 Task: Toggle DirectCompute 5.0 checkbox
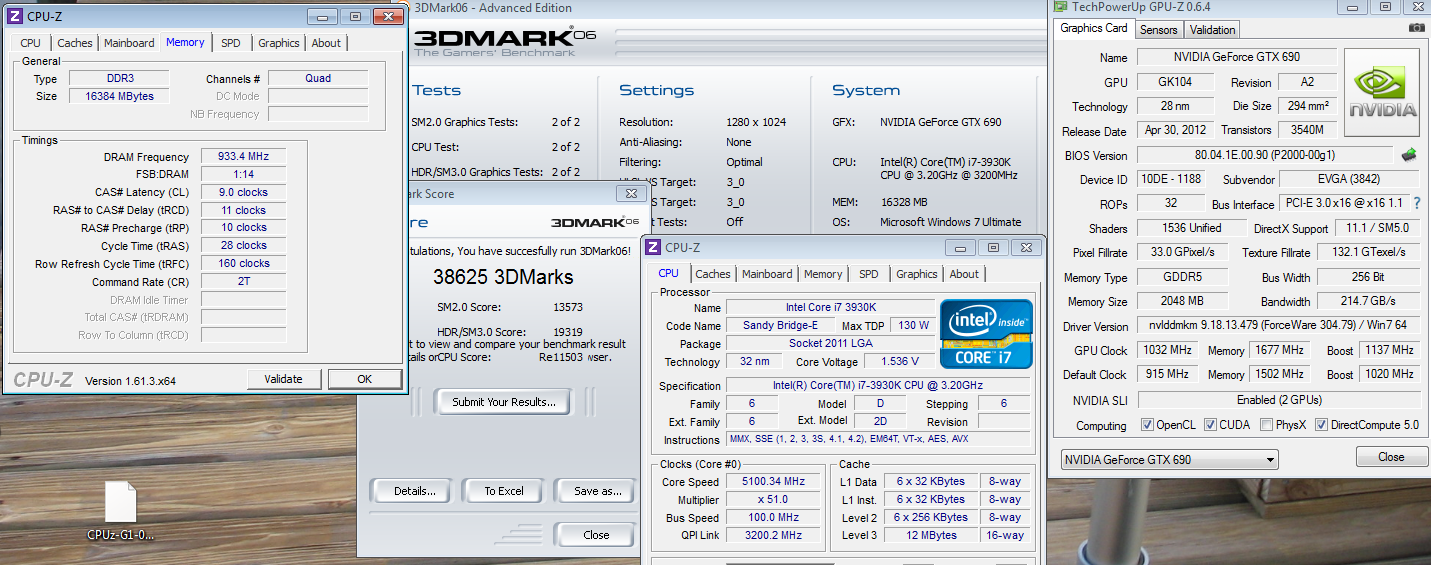1321,425
